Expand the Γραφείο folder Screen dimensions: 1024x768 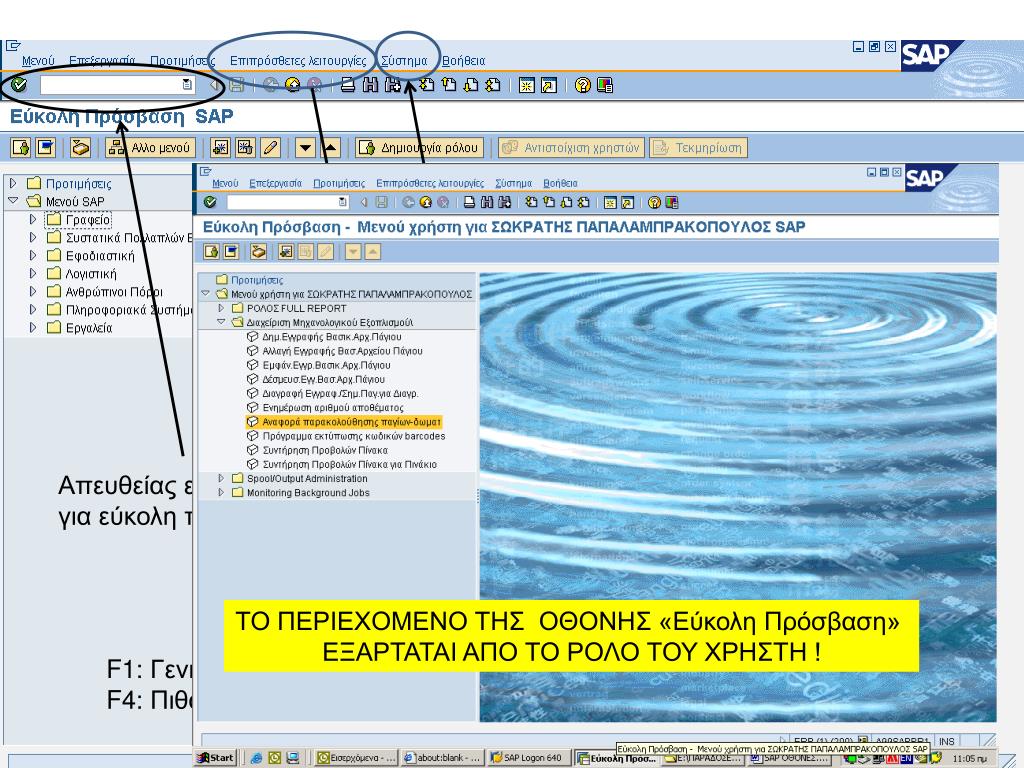coord(32,219)
